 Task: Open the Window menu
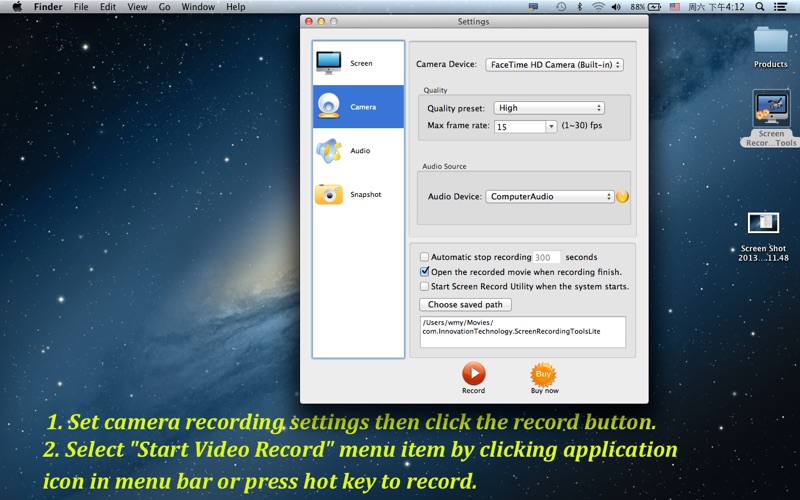(198, 7)
